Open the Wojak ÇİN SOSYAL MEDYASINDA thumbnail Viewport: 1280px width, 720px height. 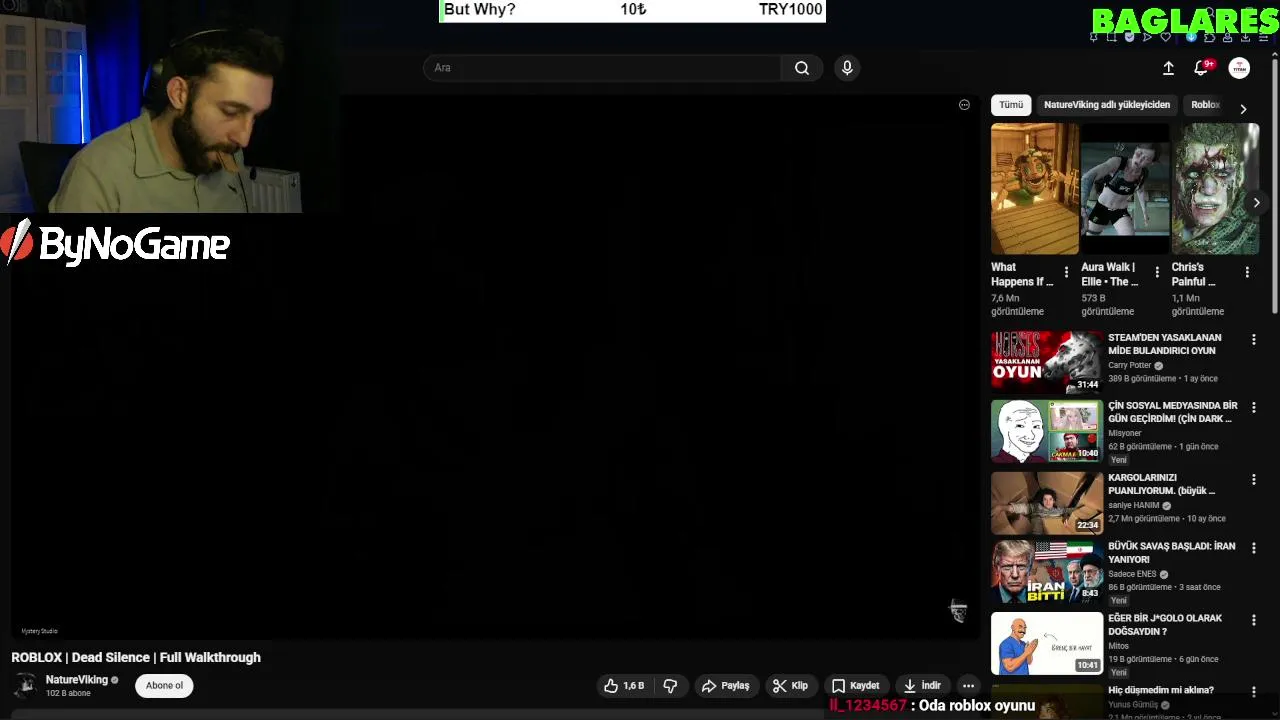tap(1047, 431)
